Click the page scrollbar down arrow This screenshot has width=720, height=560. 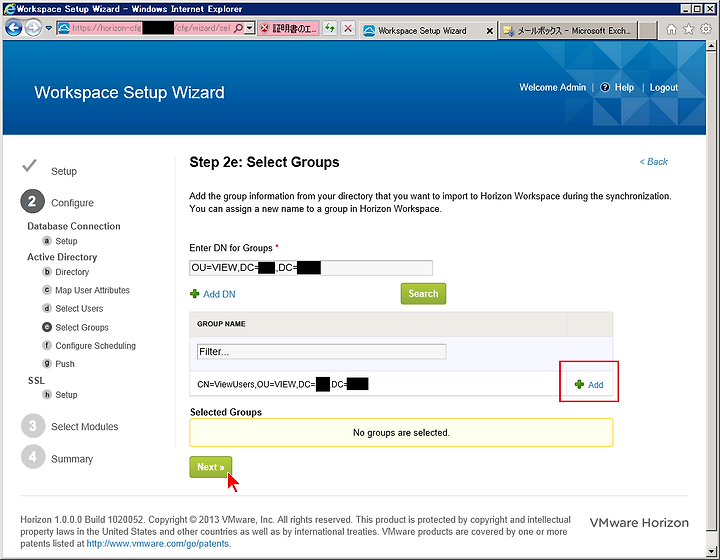(711, 551)
